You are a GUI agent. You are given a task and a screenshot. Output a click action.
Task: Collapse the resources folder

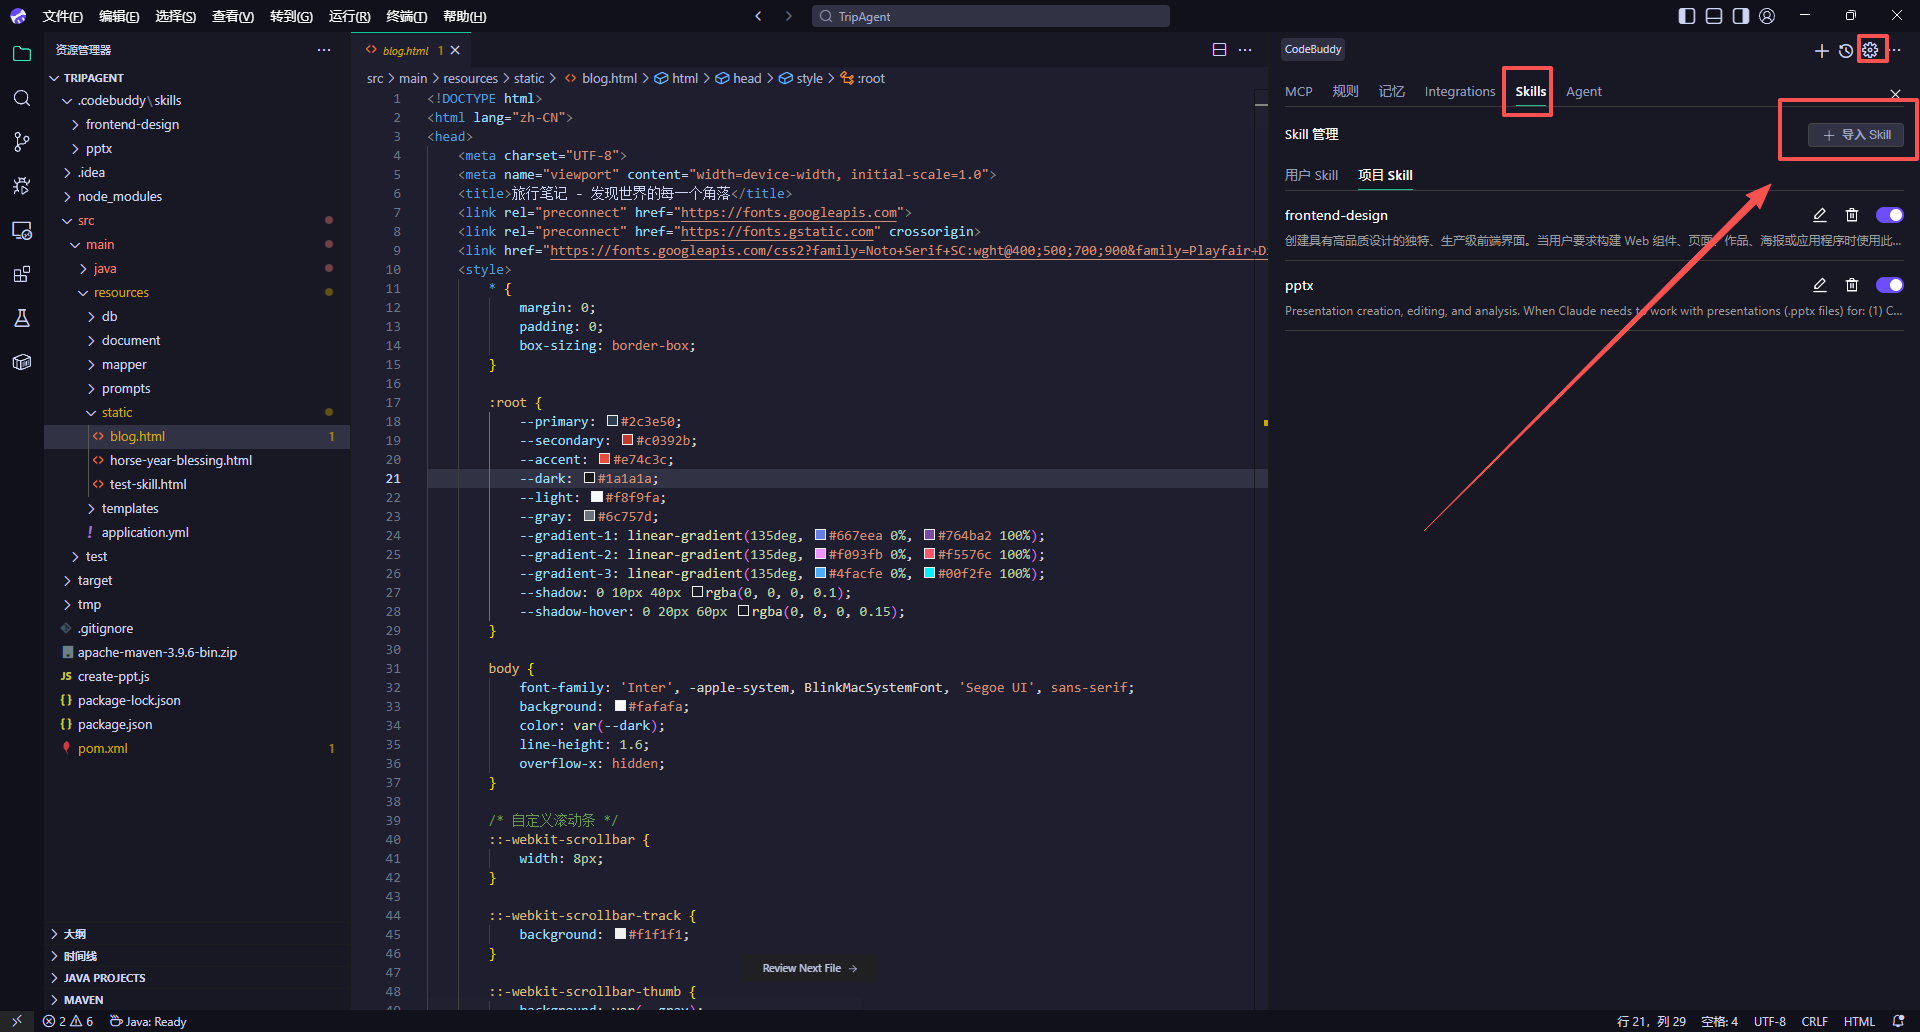click(x=120, y=292)
